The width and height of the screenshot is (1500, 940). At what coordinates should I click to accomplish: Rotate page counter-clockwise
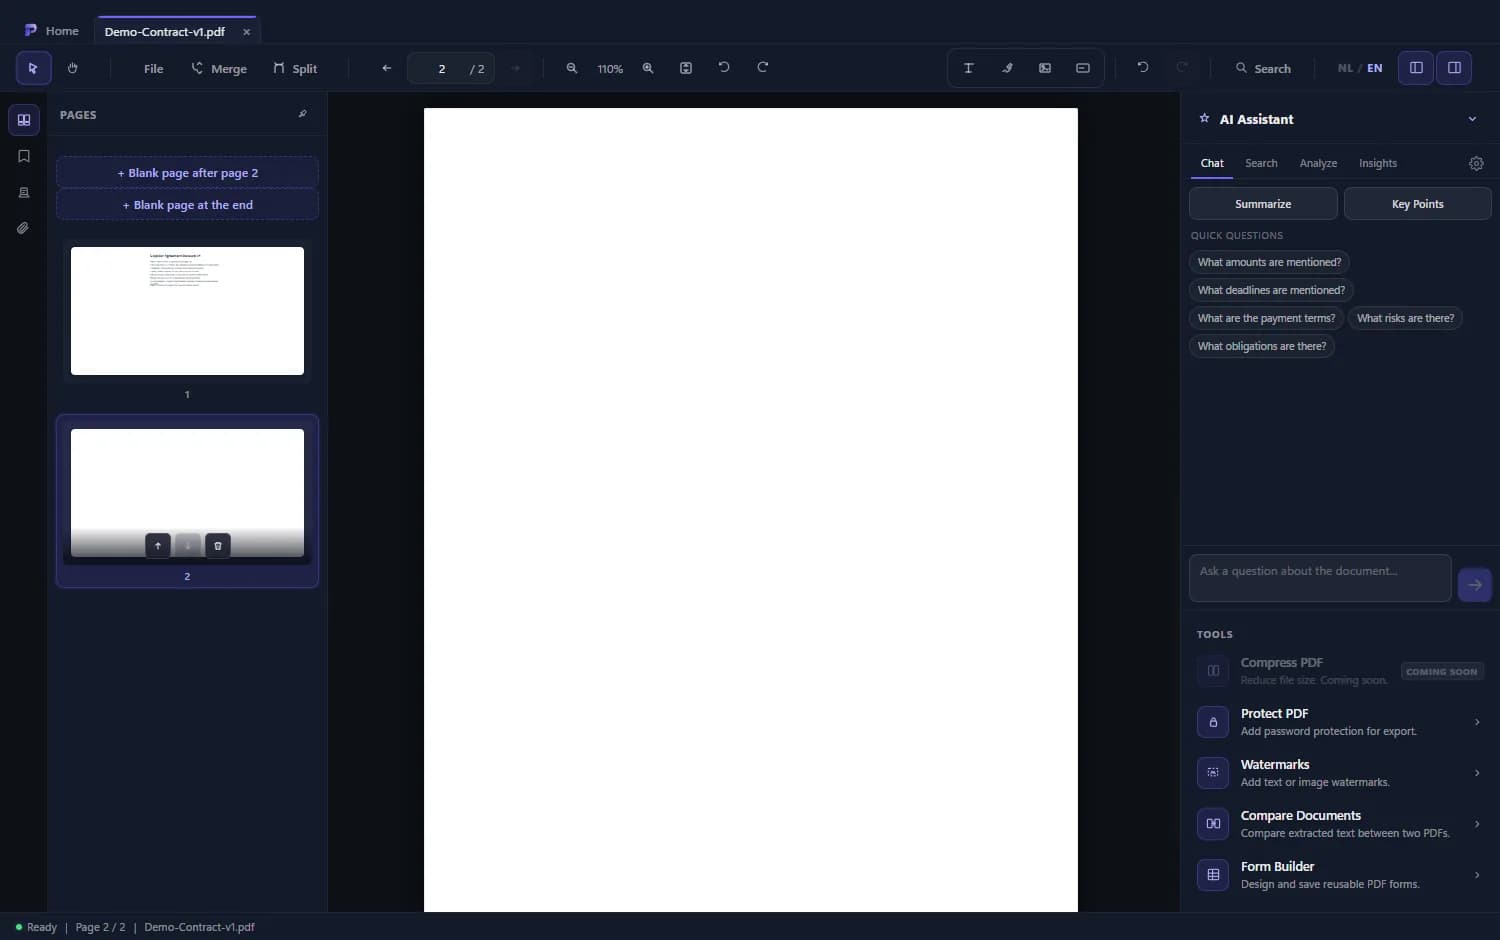pyautogui.click(x=724, y=68)
